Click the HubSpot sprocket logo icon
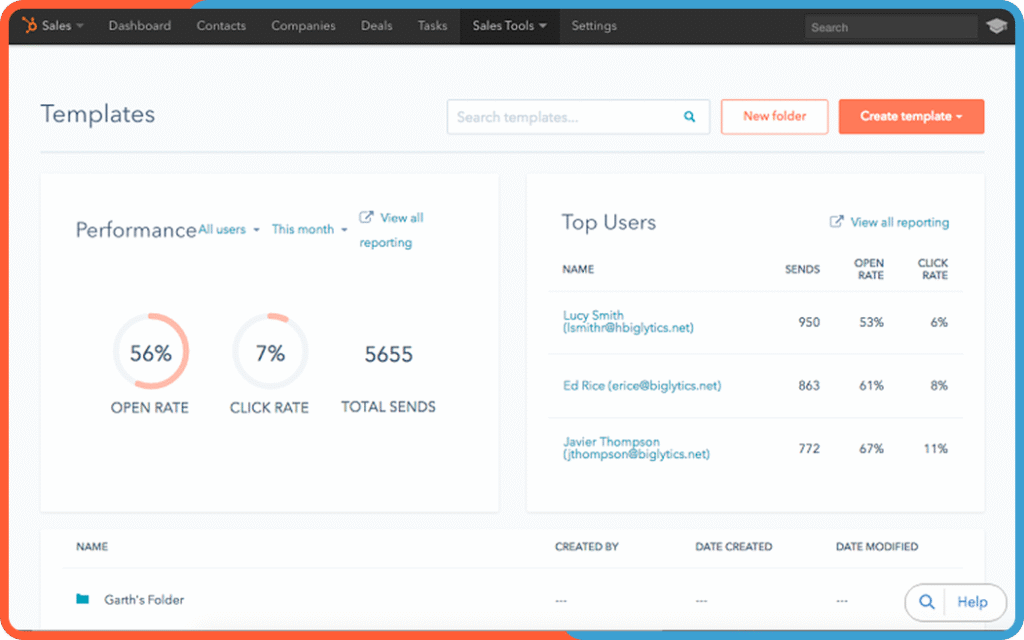Viewport: 1024px width, 640px height. coord(29,26)
